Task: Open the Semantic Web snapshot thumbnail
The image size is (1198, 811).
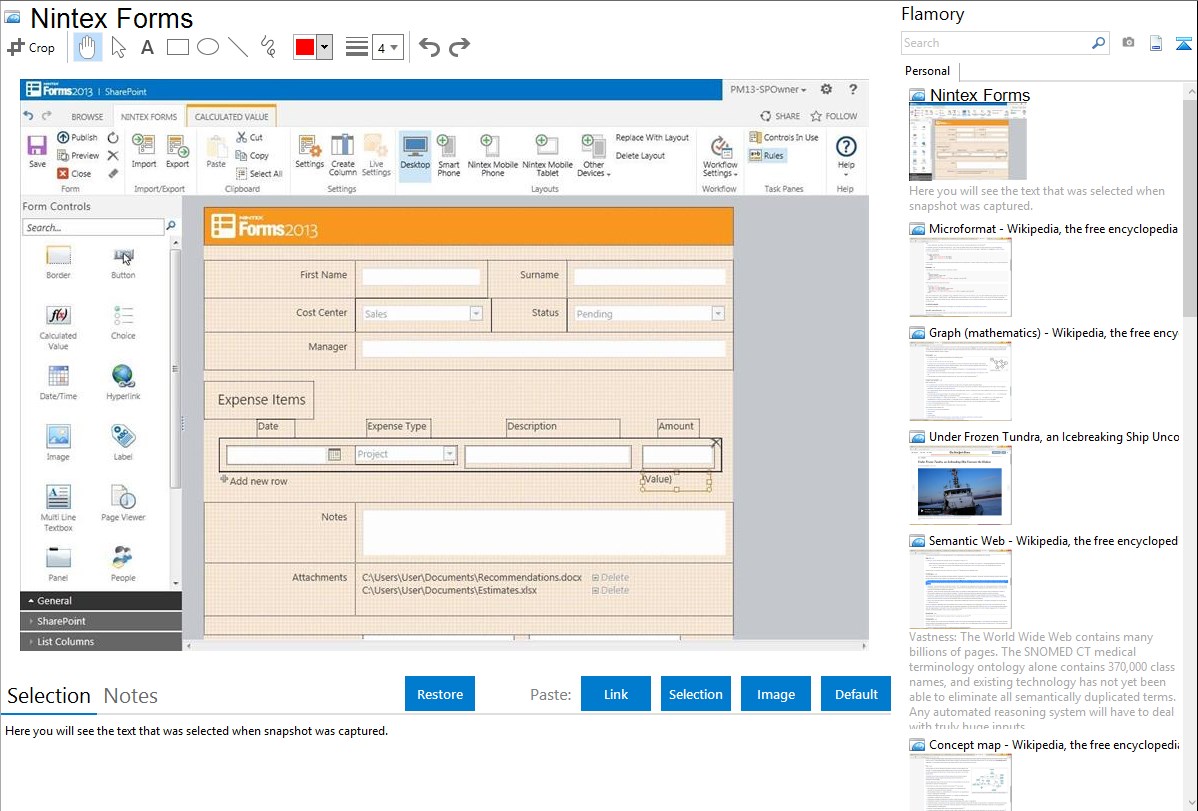Action: click(x=960, y=589)
